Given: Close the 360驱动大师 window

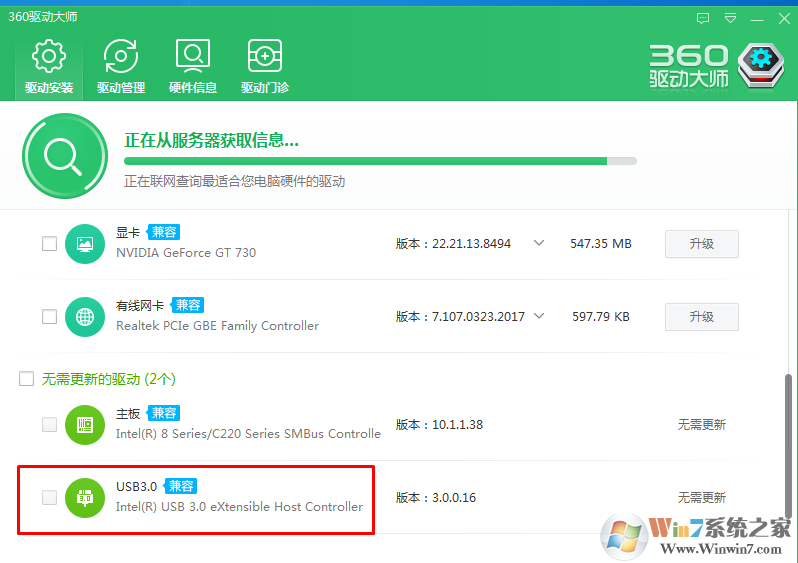Looking at the screenshot, I should pos(784,19).
